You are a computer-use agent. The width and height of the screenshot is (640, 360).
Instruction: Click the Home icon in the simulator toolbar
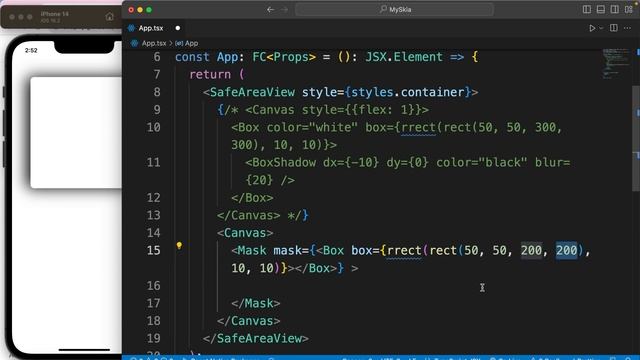109,17
